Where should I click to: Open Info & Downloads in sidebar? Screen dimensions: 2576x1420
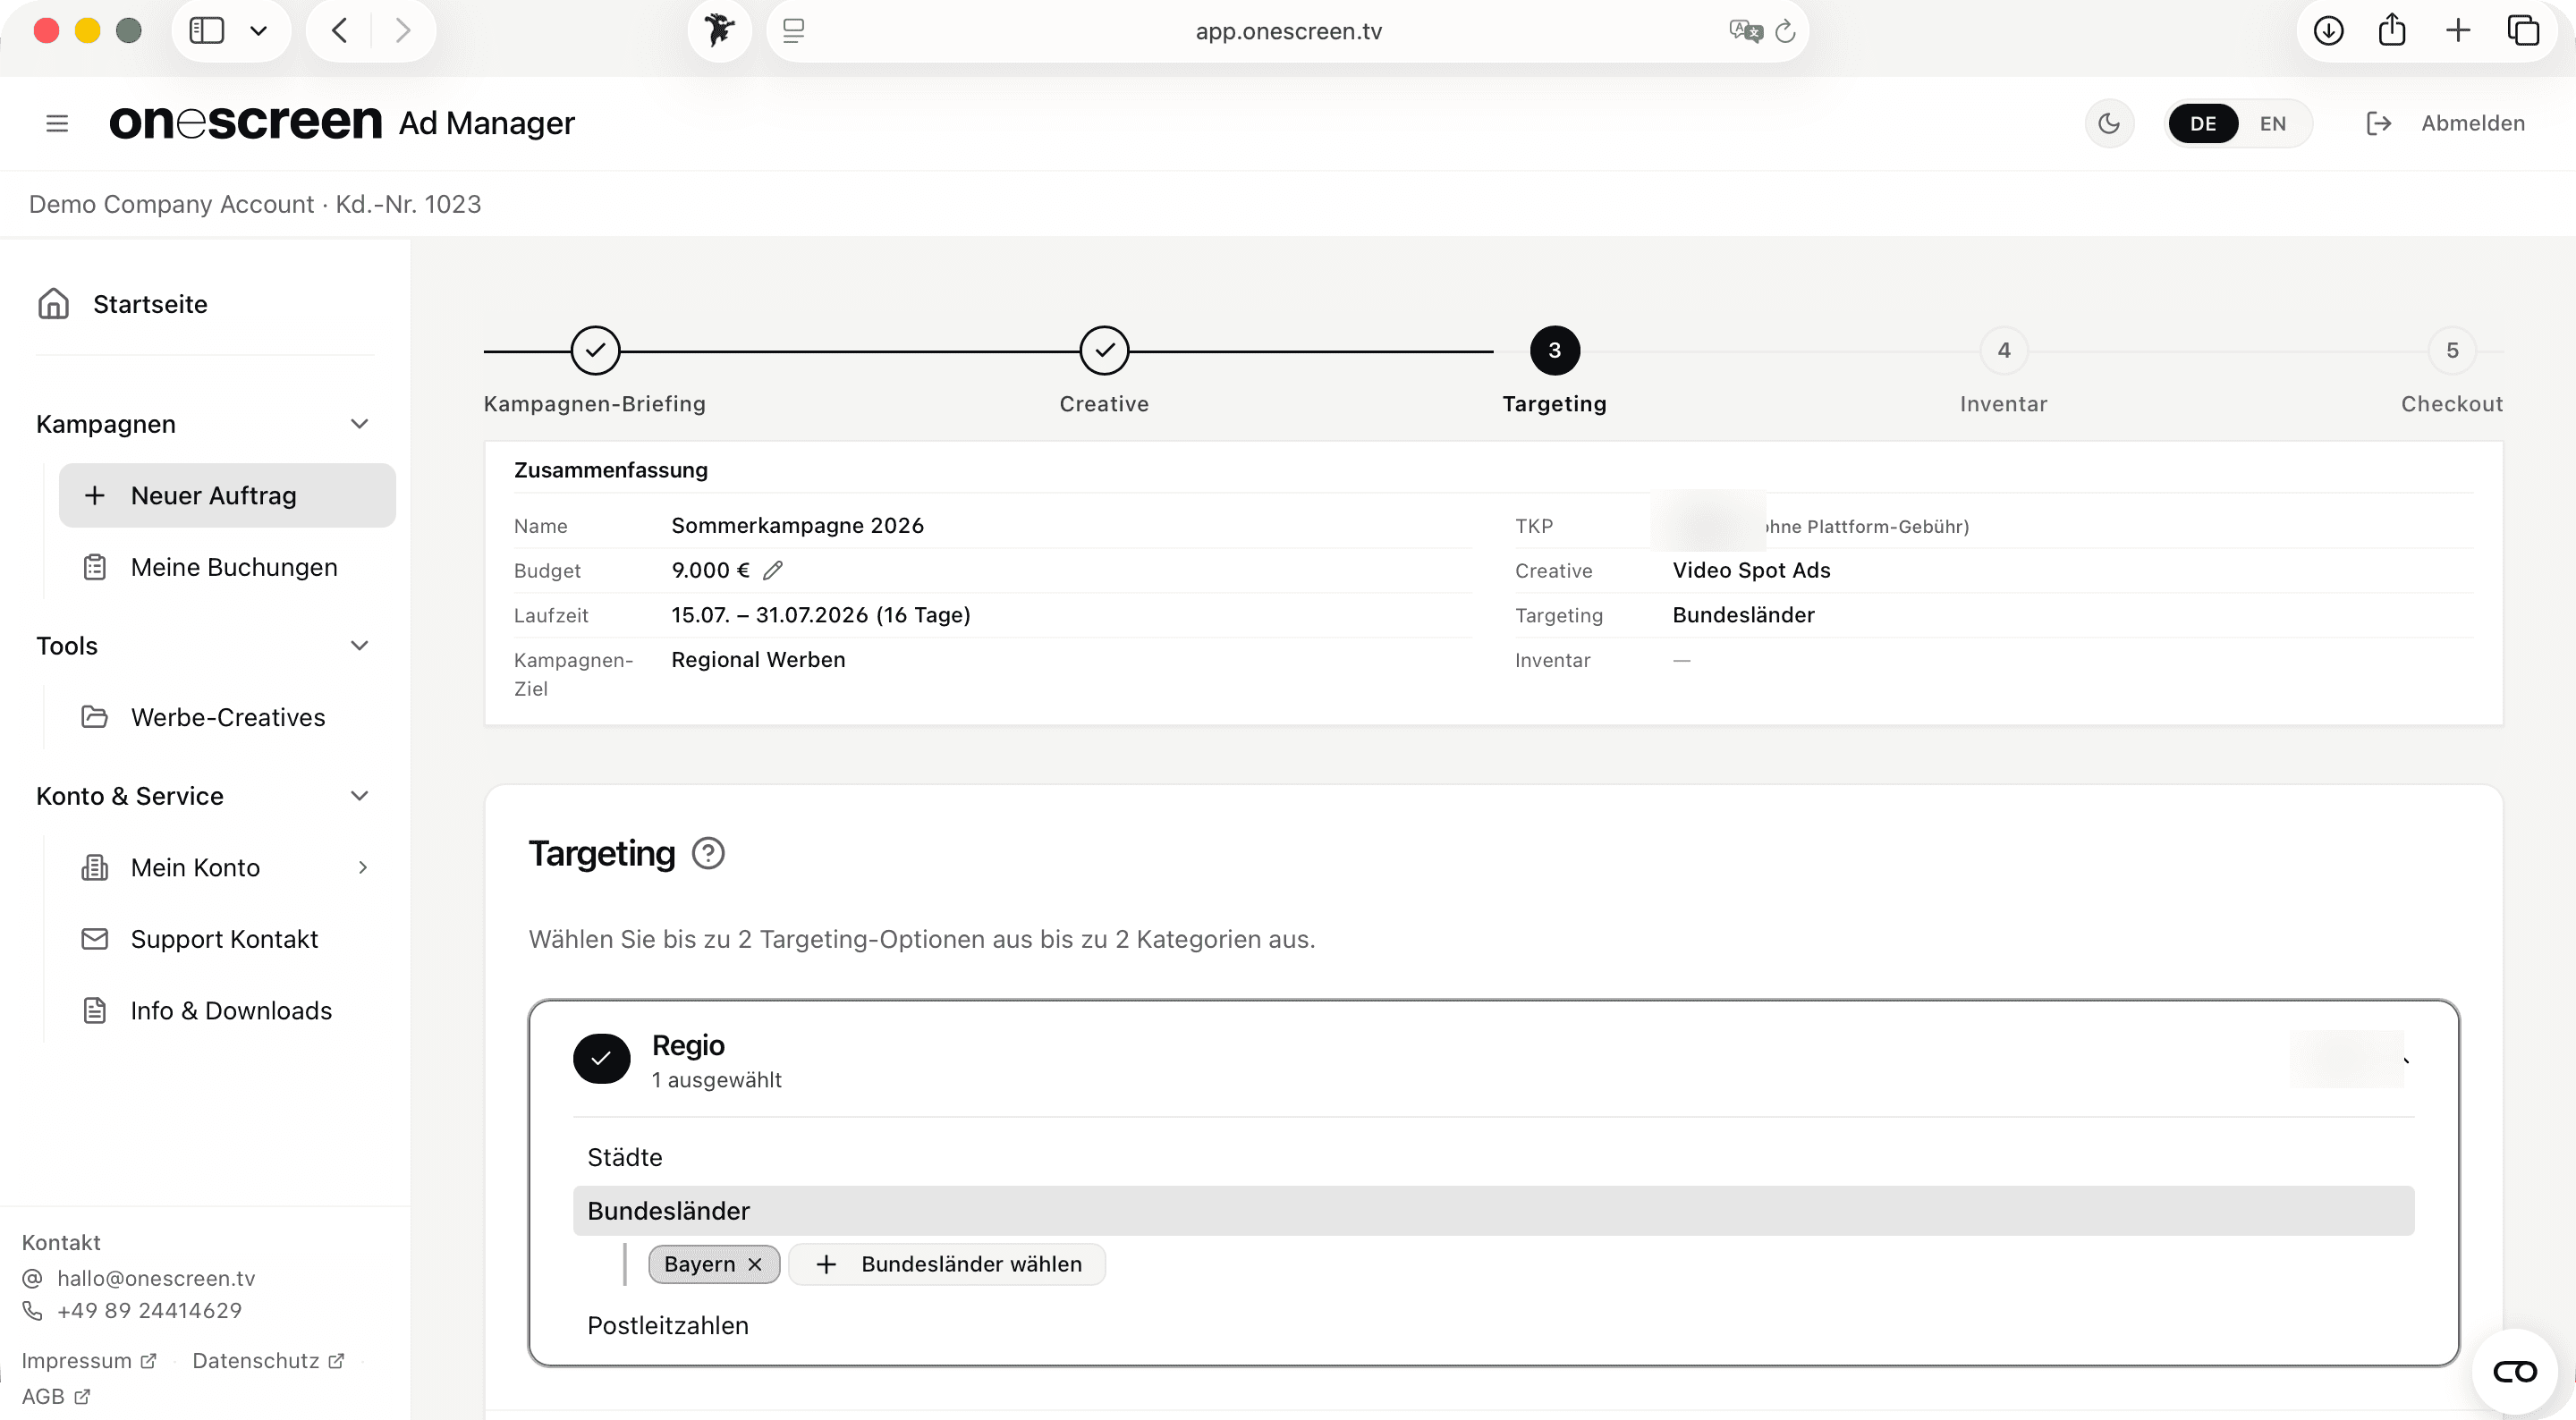227,1011
